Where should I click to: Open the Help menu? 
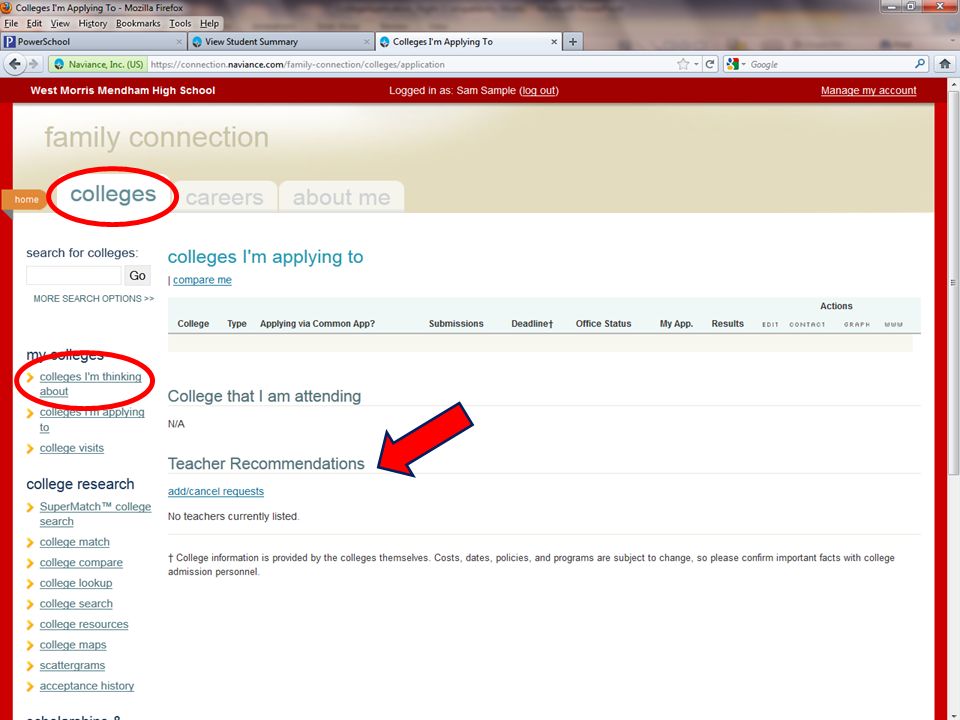(x=209, y=23)
